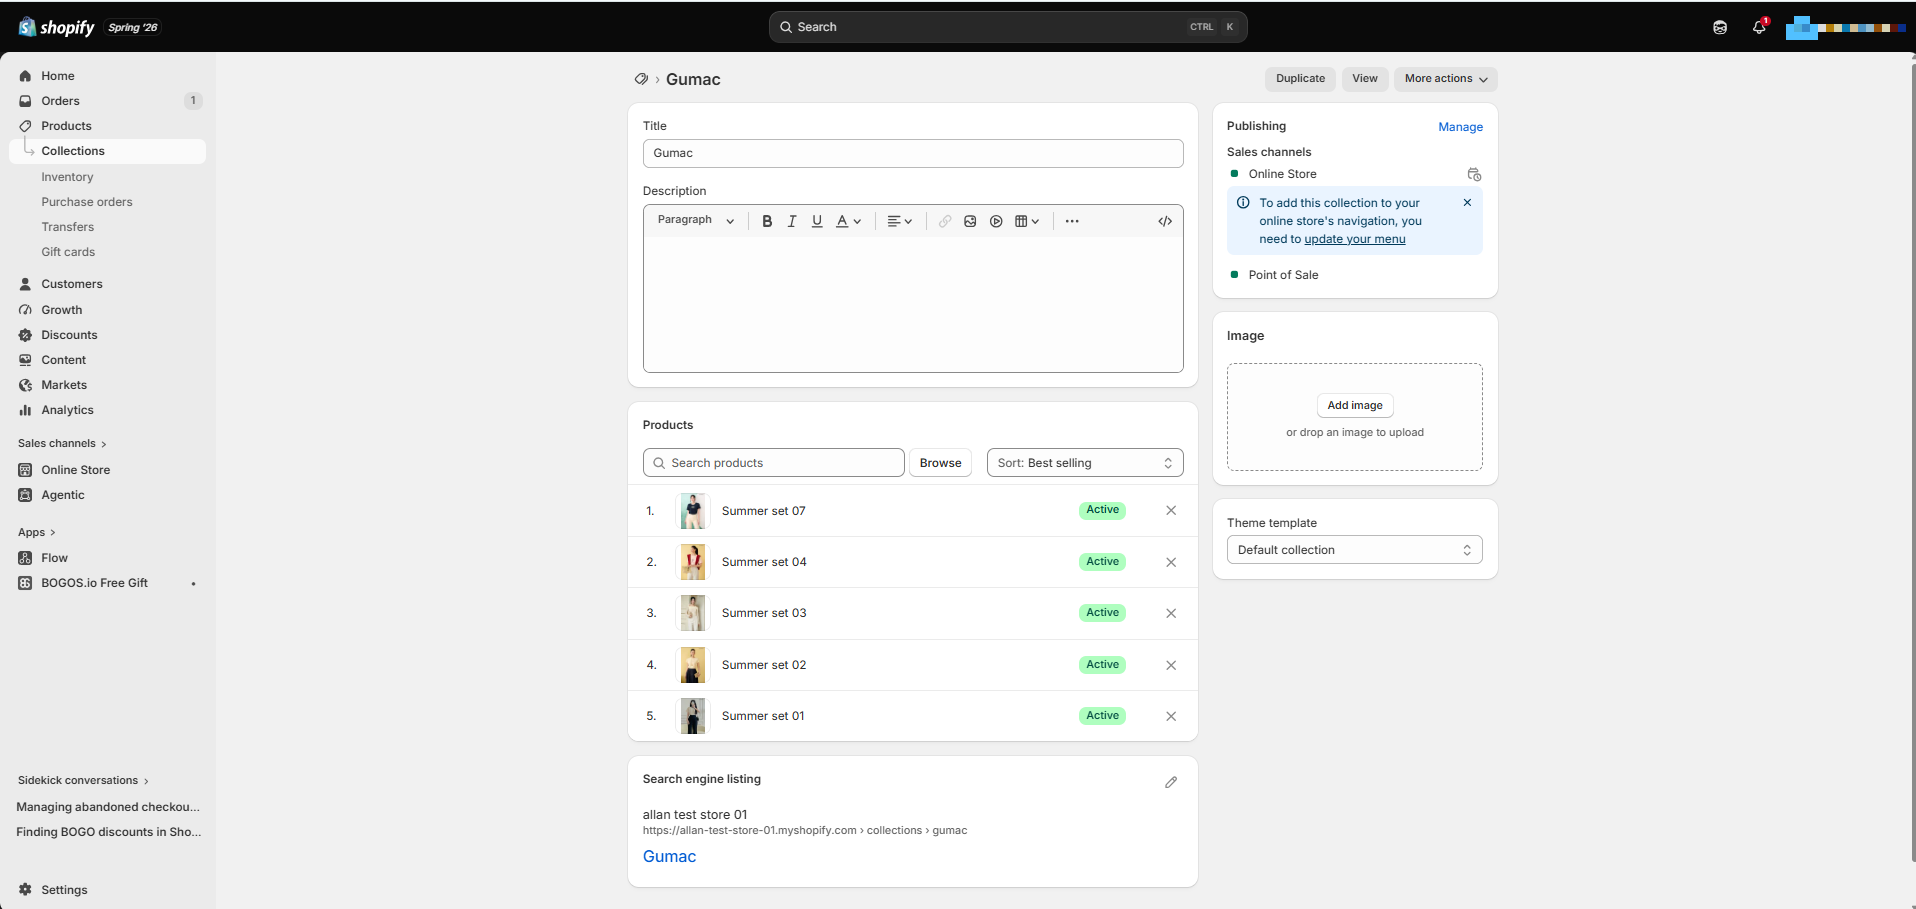The image size is (1916, 909).
Task: Remove Summer set 07 from collection
Action: 1171,510
